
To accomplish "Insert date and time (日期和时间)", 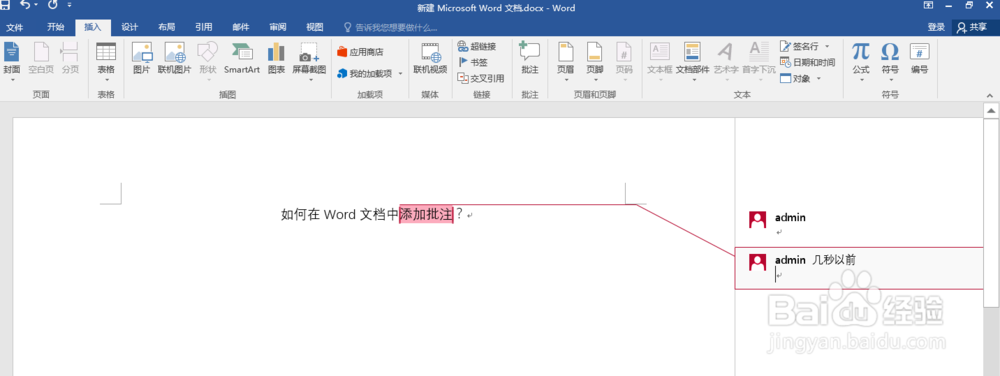I will (x=807, y=62).
